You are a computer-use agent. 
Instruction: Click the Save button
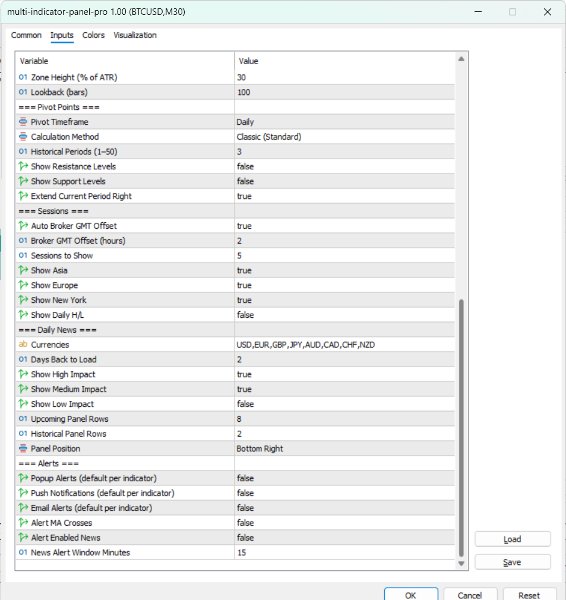pos(512,562)
